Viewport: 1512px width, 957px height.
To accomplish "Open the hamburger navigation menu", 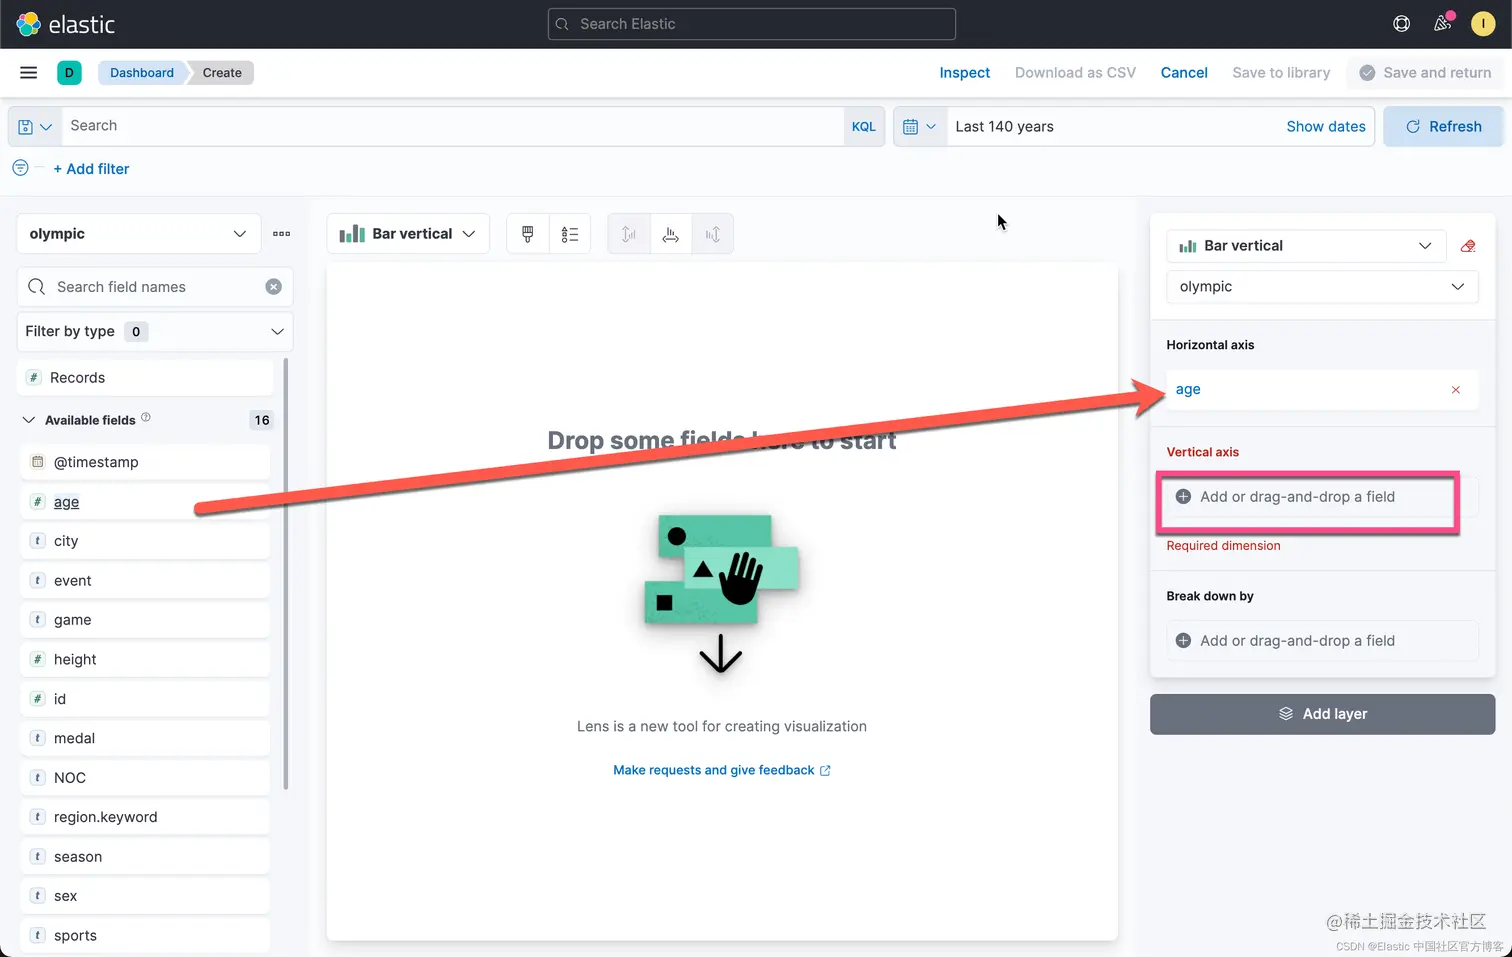I will point(29,73).
